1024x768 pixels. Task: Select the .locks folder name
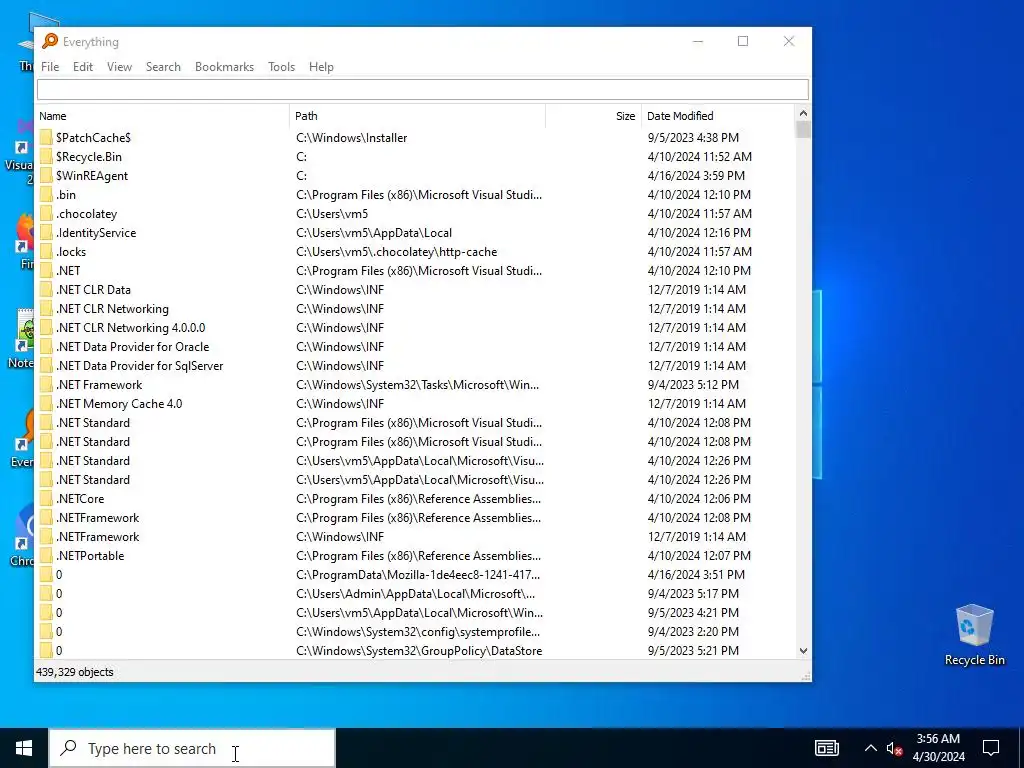pos(71,251)
